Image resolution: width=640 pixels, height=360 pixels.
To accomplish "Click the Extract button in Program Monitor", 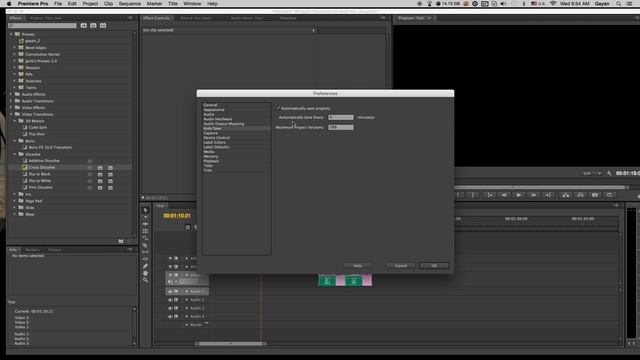I will 580,195.
